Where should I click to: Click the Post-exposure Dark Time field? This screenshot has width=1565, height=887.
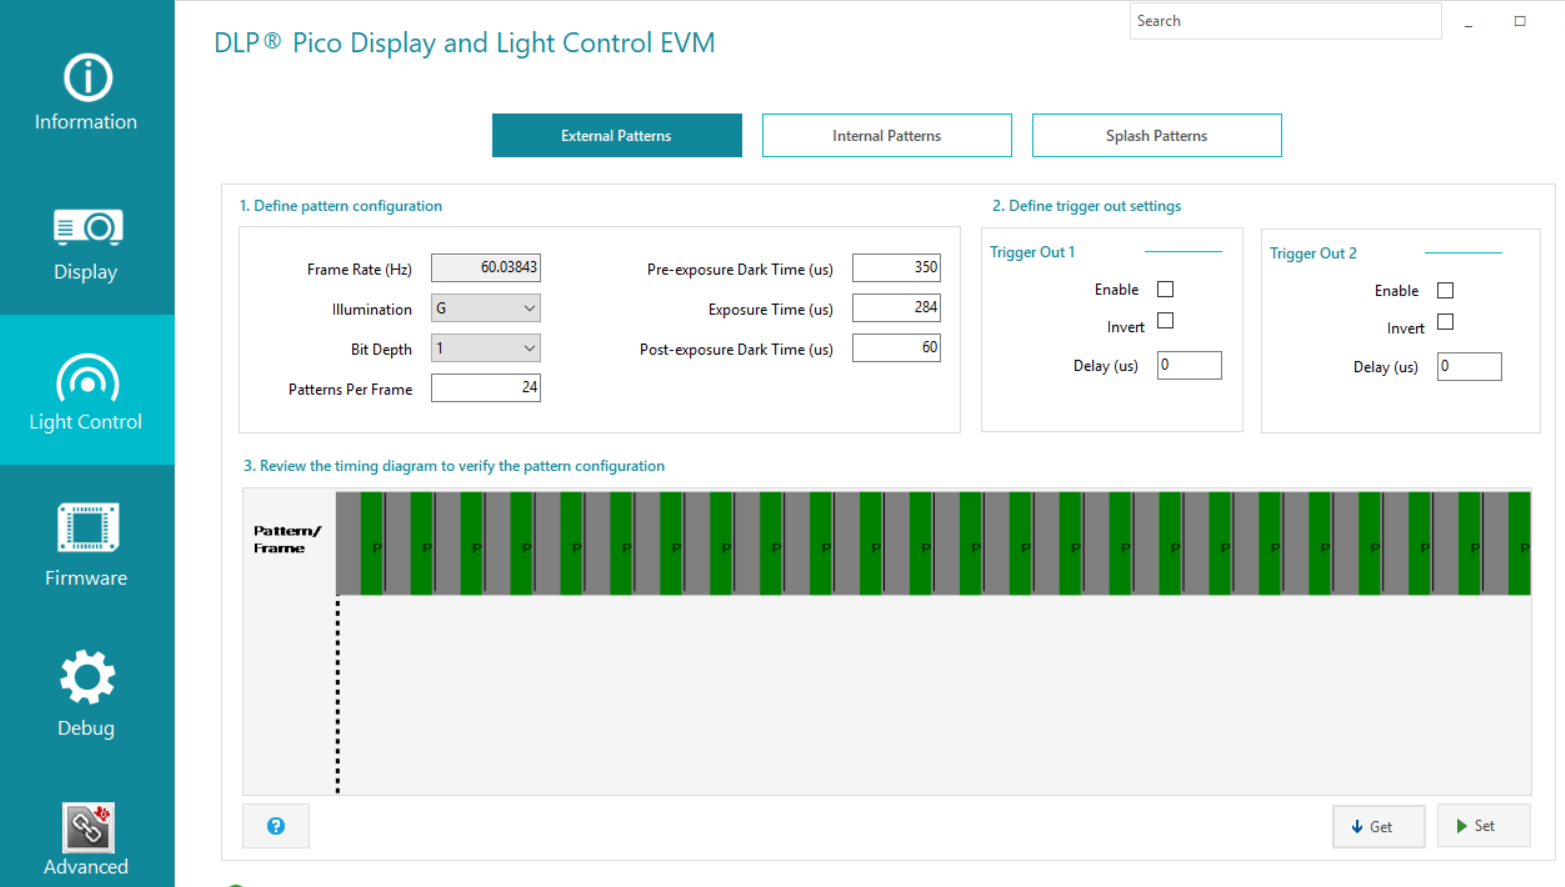[896, 348]
